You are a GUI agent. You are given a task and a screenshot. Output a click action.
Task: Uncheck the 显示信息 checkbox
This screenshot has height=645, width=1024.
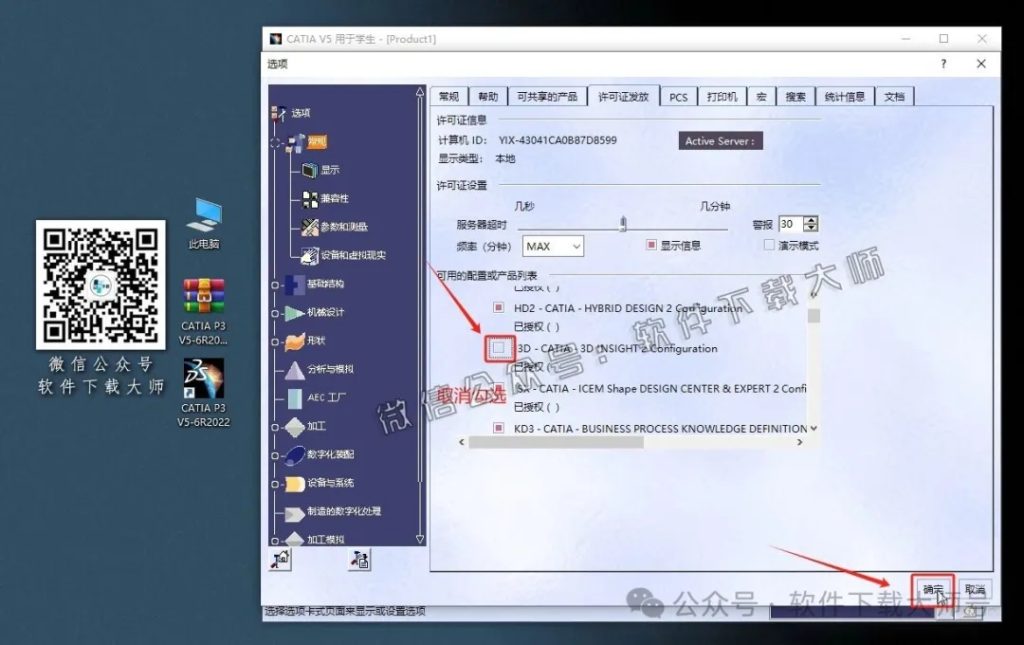click(x=650, y=244)
